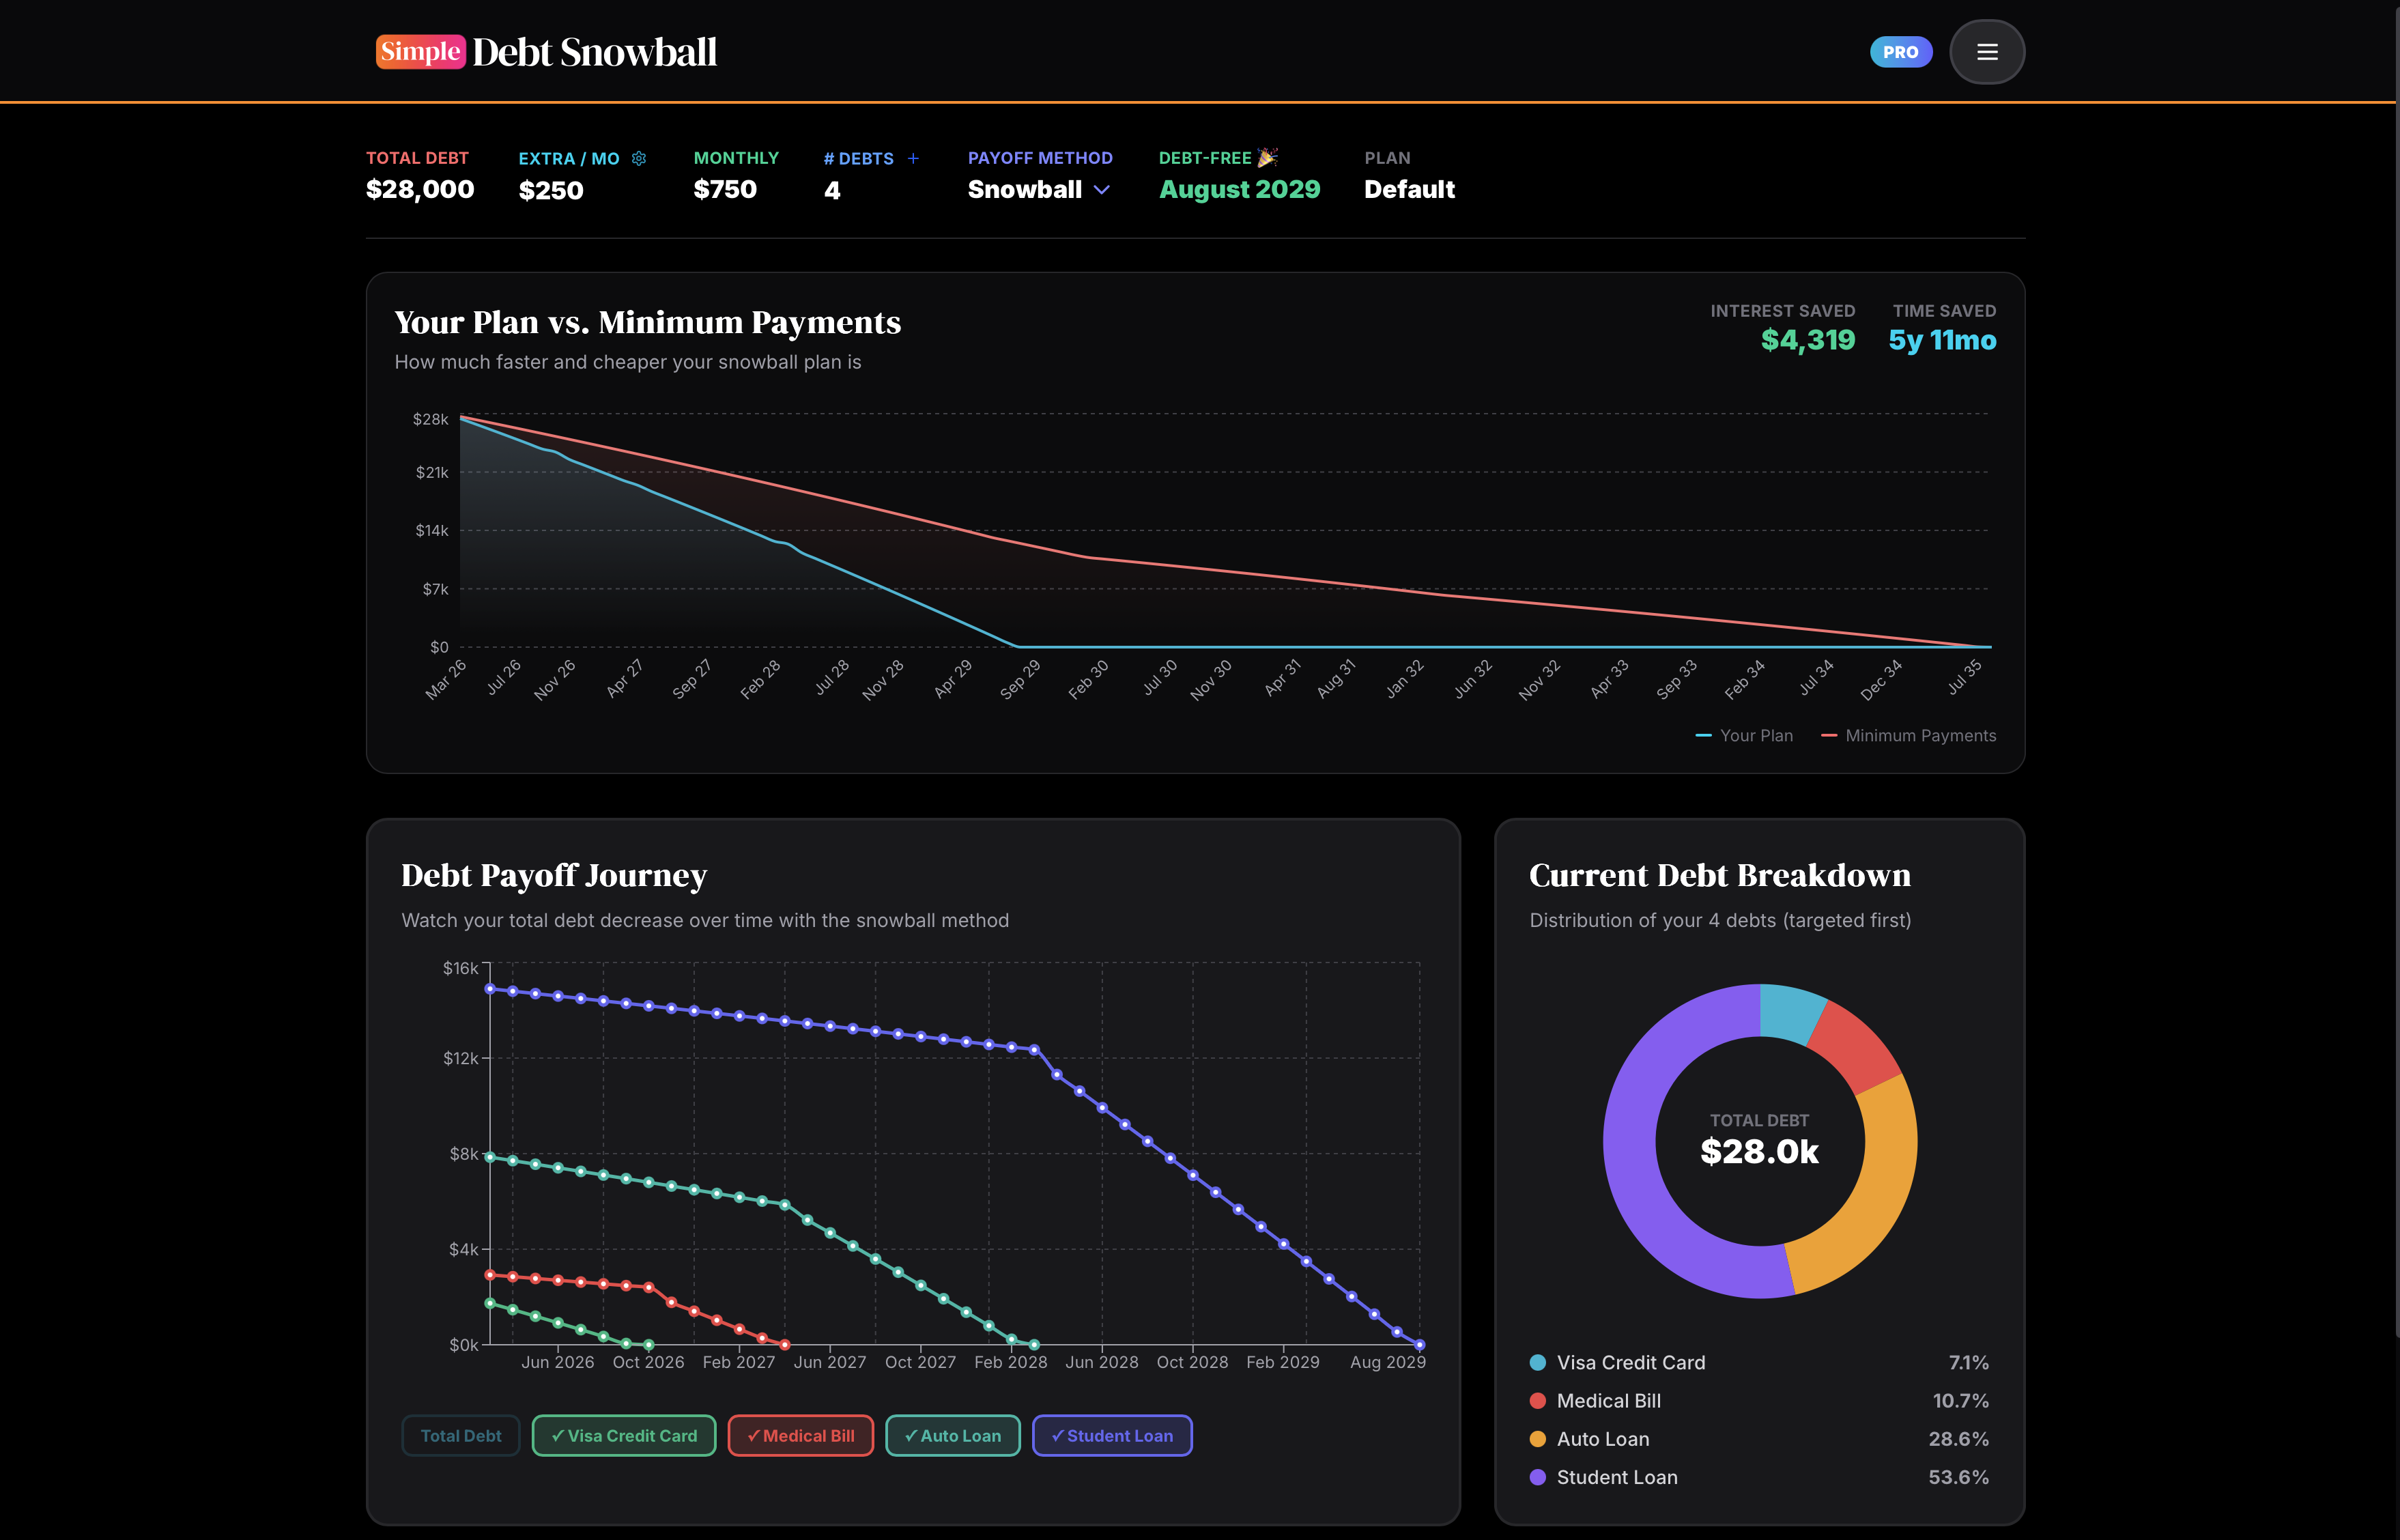Image resolution: width=2400 pixels, height=1540 pixels.
Task: Click the teal dot beside Visa Credit Card legend
Action: pos(1537,1362)
